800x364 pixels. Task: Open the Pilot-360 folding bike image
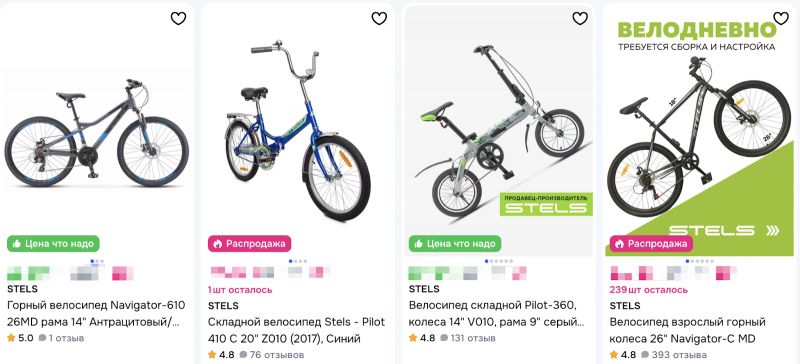pos(499,130)
